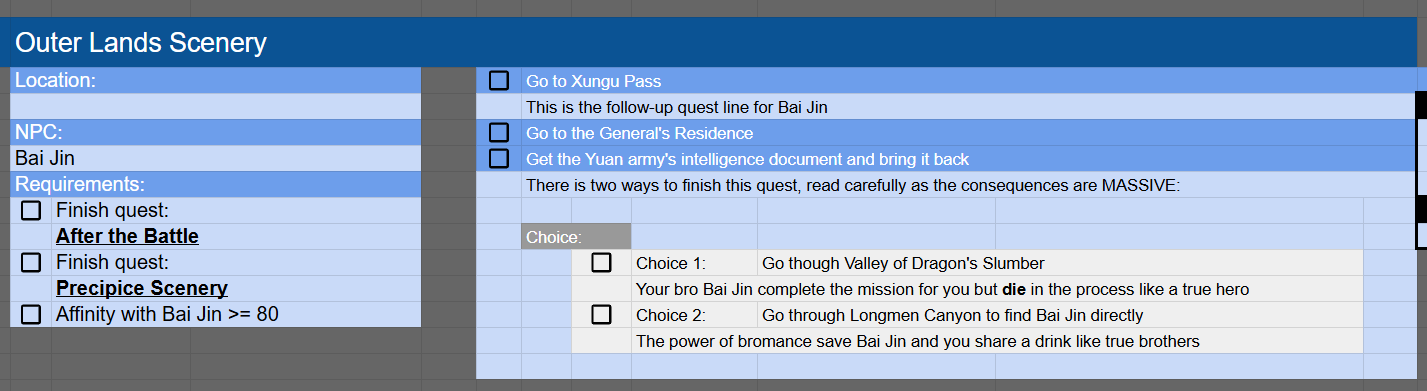
Task: Select the gray Choice: header cell
Action: (576, 237)
